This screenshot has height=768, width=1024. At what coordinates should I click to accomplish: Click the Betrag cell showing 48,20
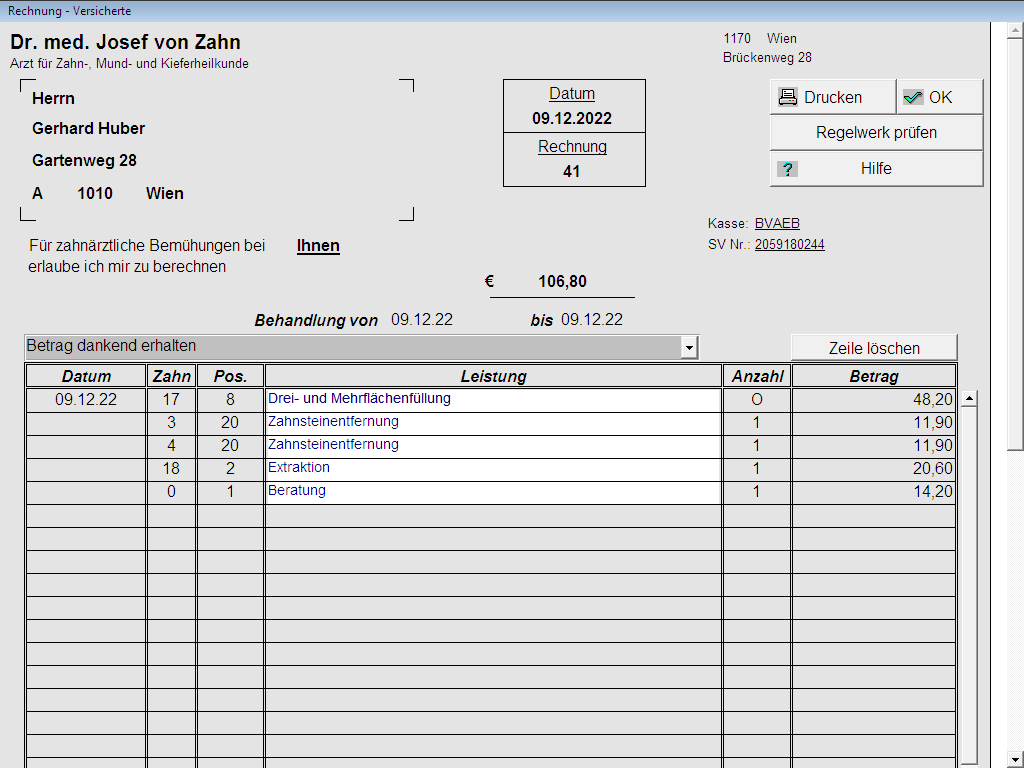tap(874, 399)
